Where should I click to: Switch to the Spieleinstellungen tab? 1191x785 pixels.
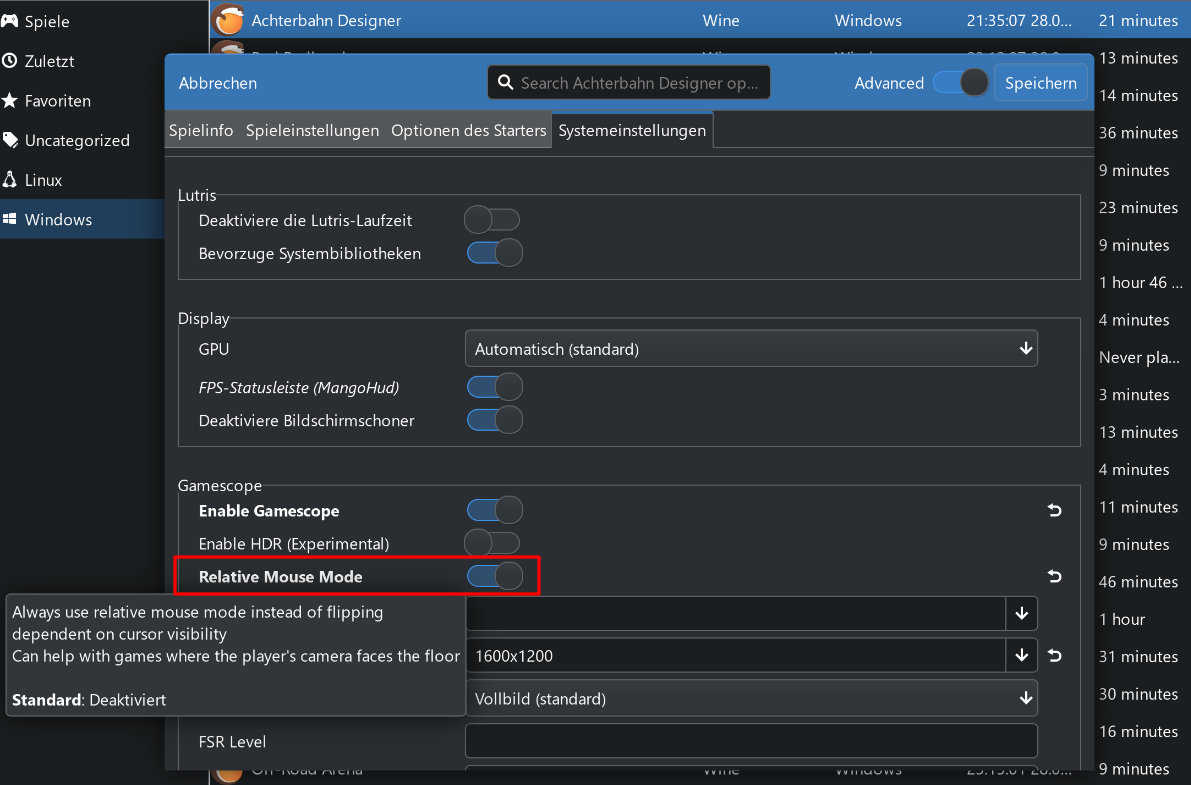pyautogui.click(x=312, y=130)
